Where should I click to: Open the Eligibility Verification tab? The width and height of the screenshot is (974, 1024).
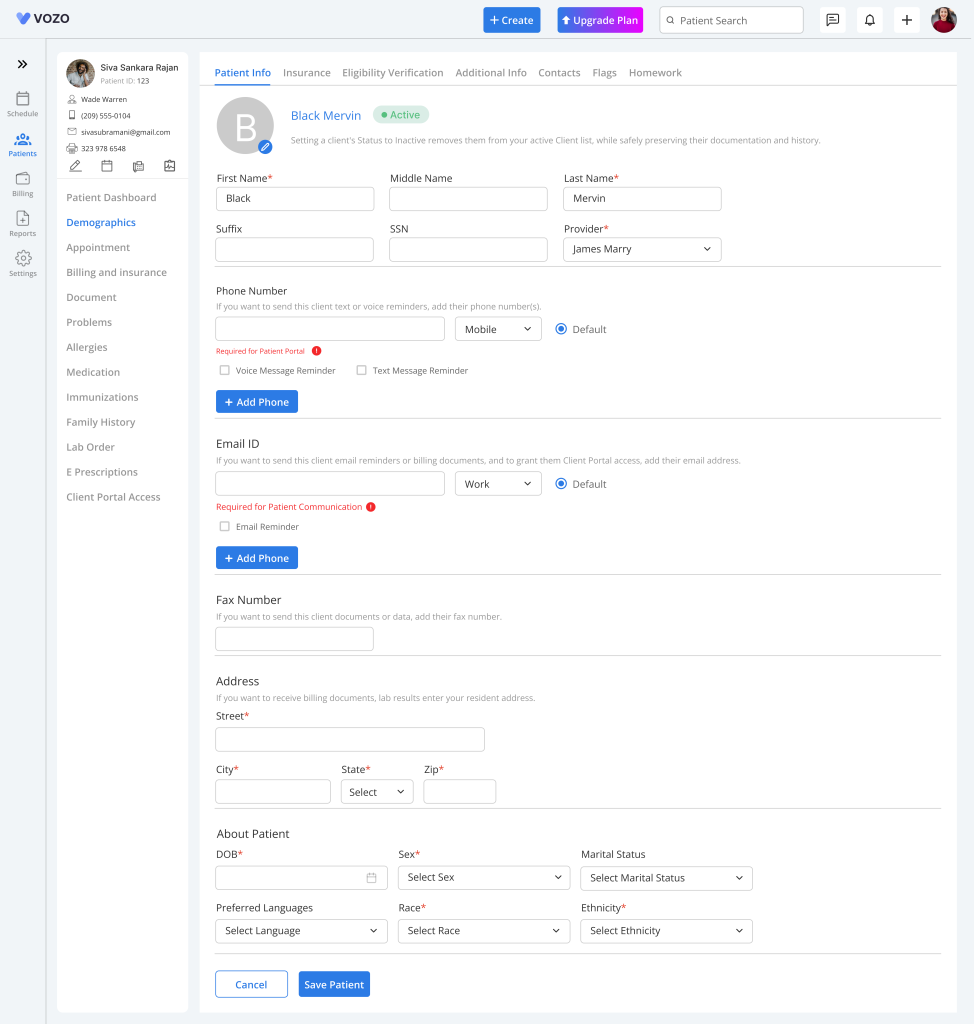click(x=392, y=73)
